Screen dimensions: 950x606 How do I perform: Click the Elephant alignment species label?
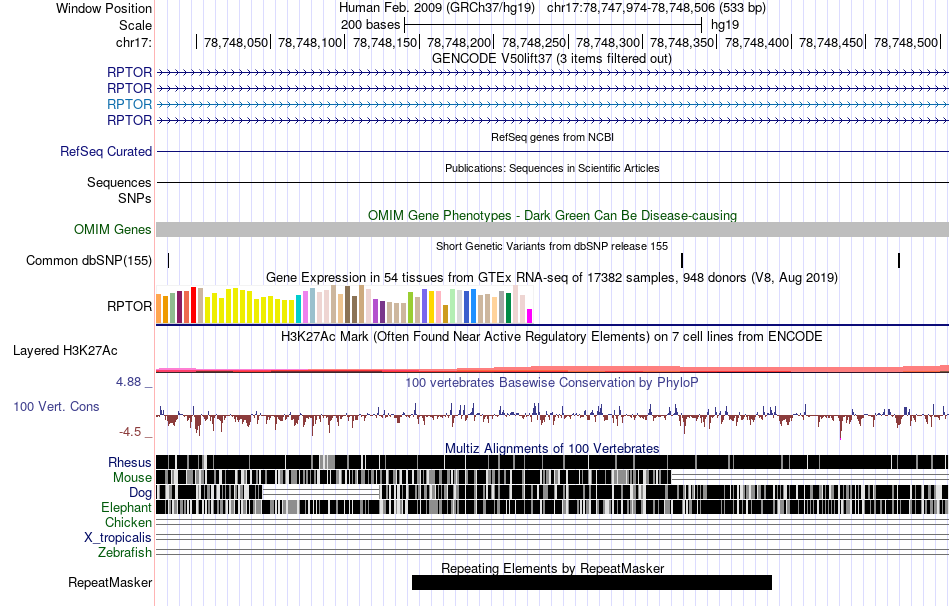coord(126,507)
